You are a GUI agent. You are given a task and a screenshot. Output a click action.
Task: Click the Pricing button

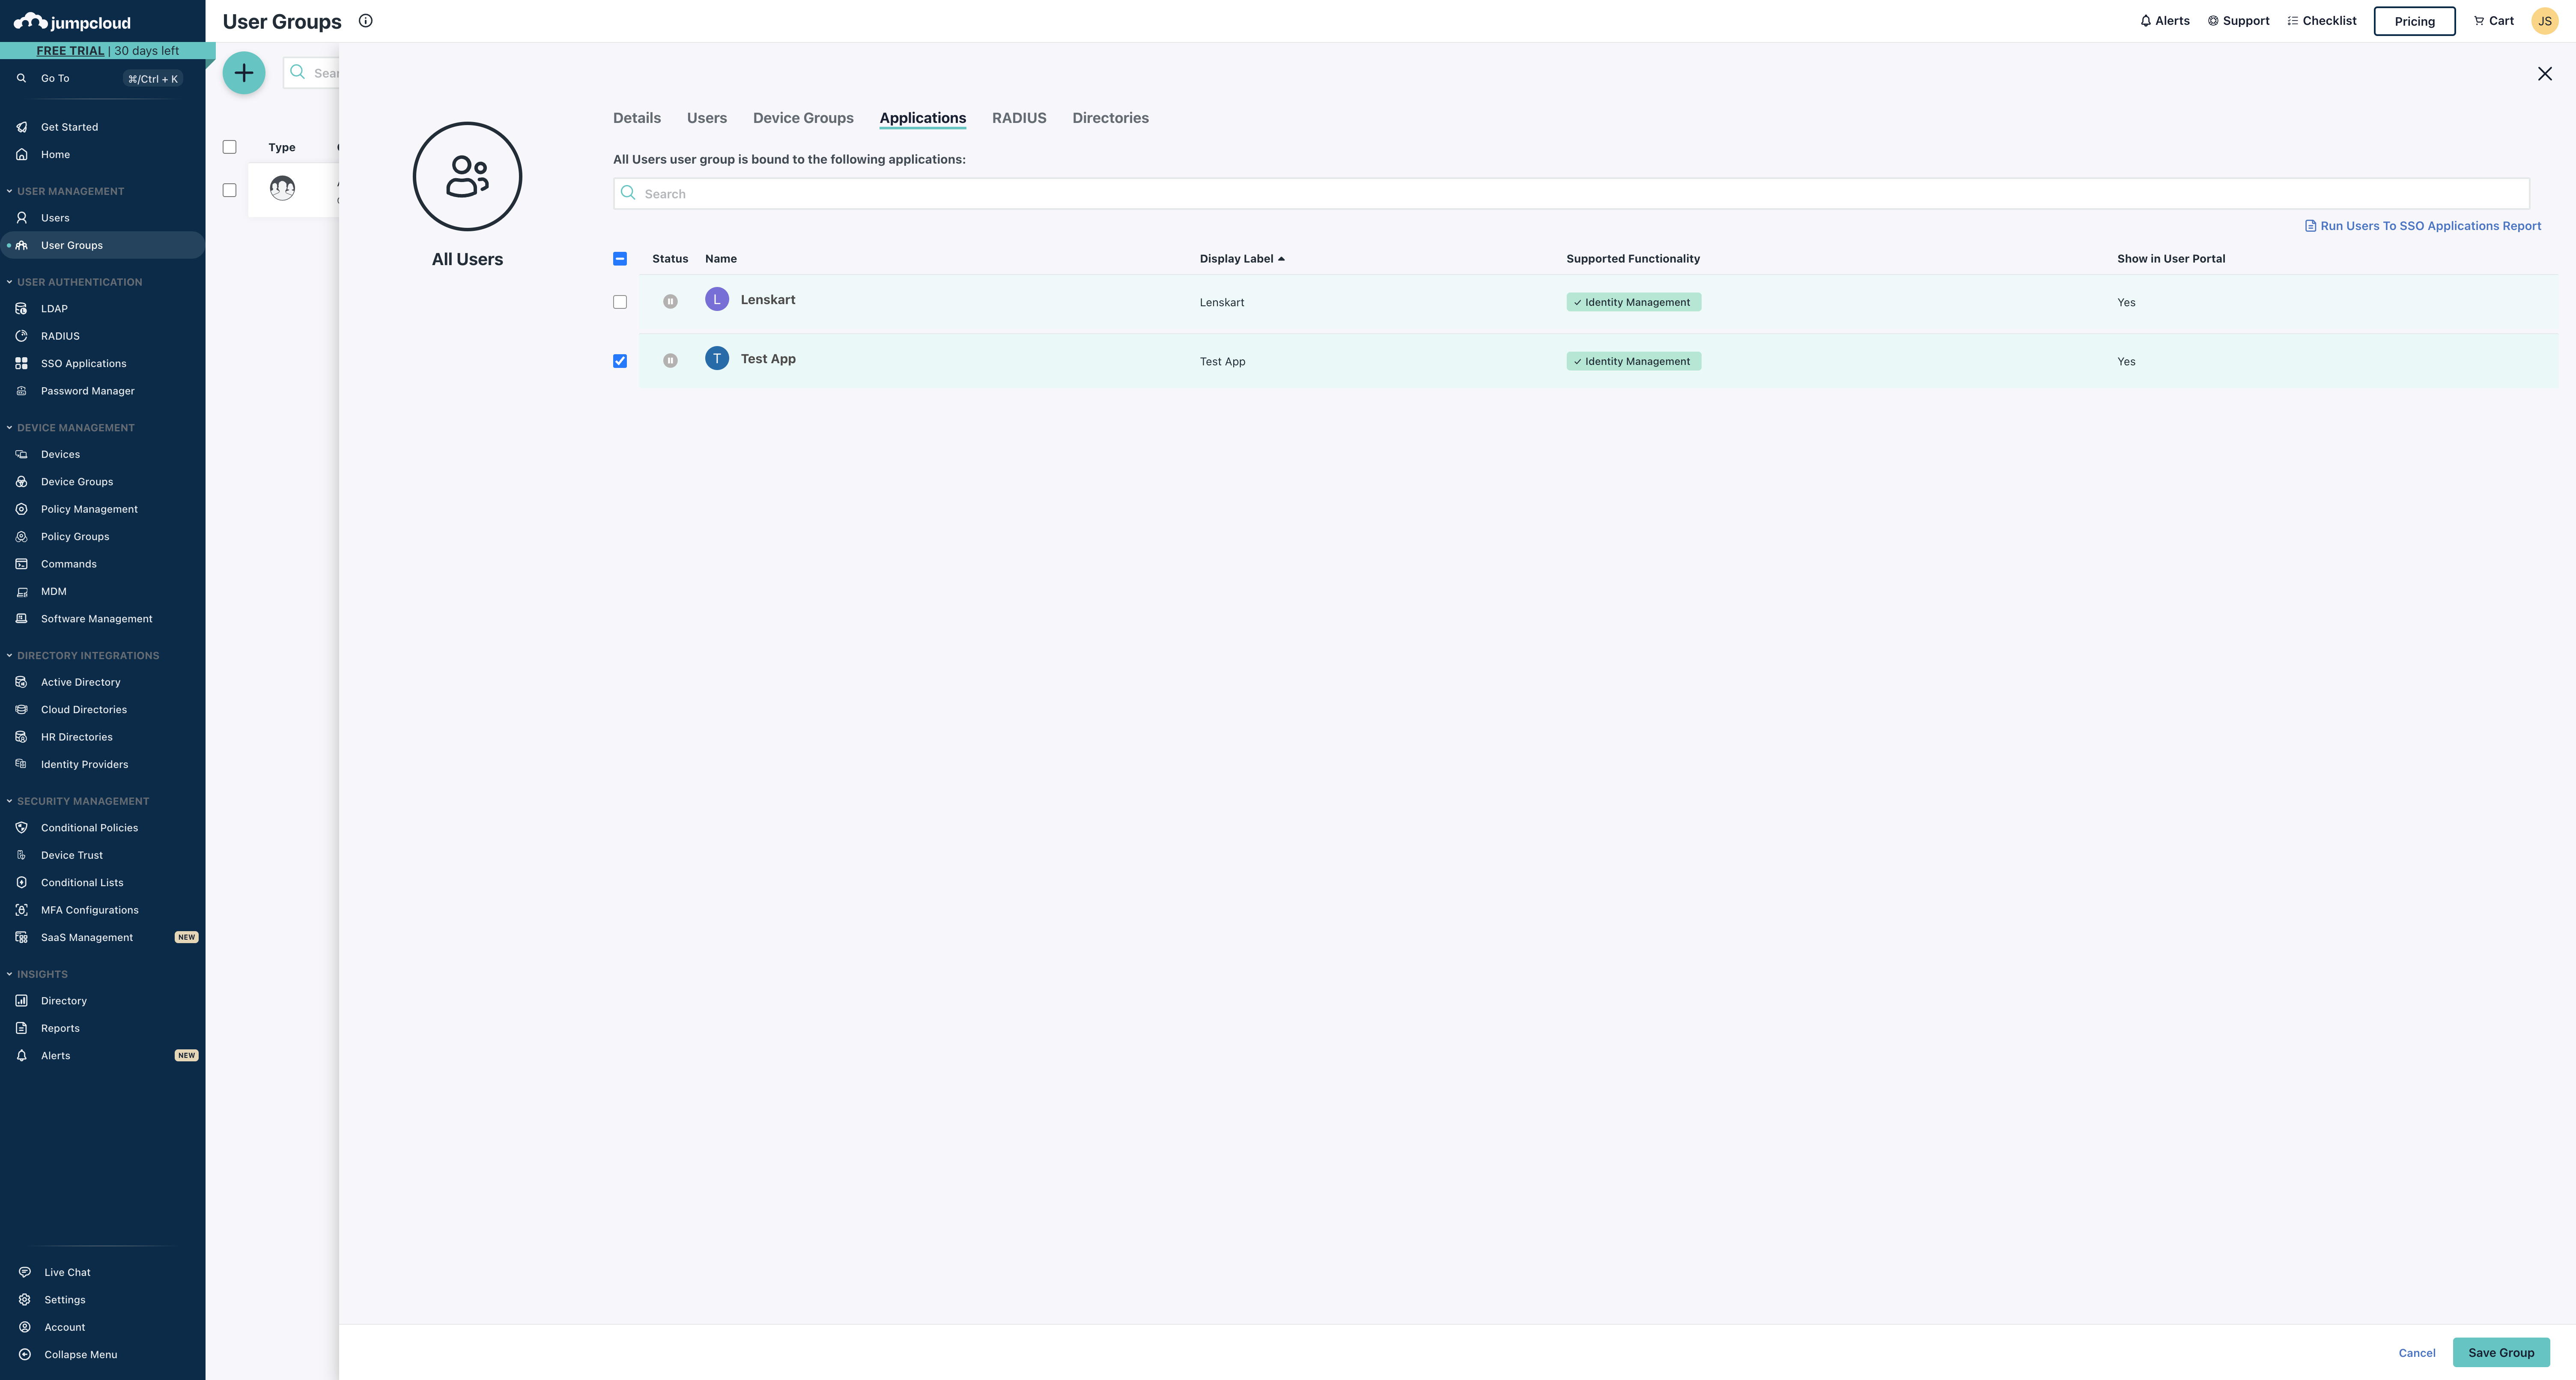pyautogui.click(x=2414, y=21)
